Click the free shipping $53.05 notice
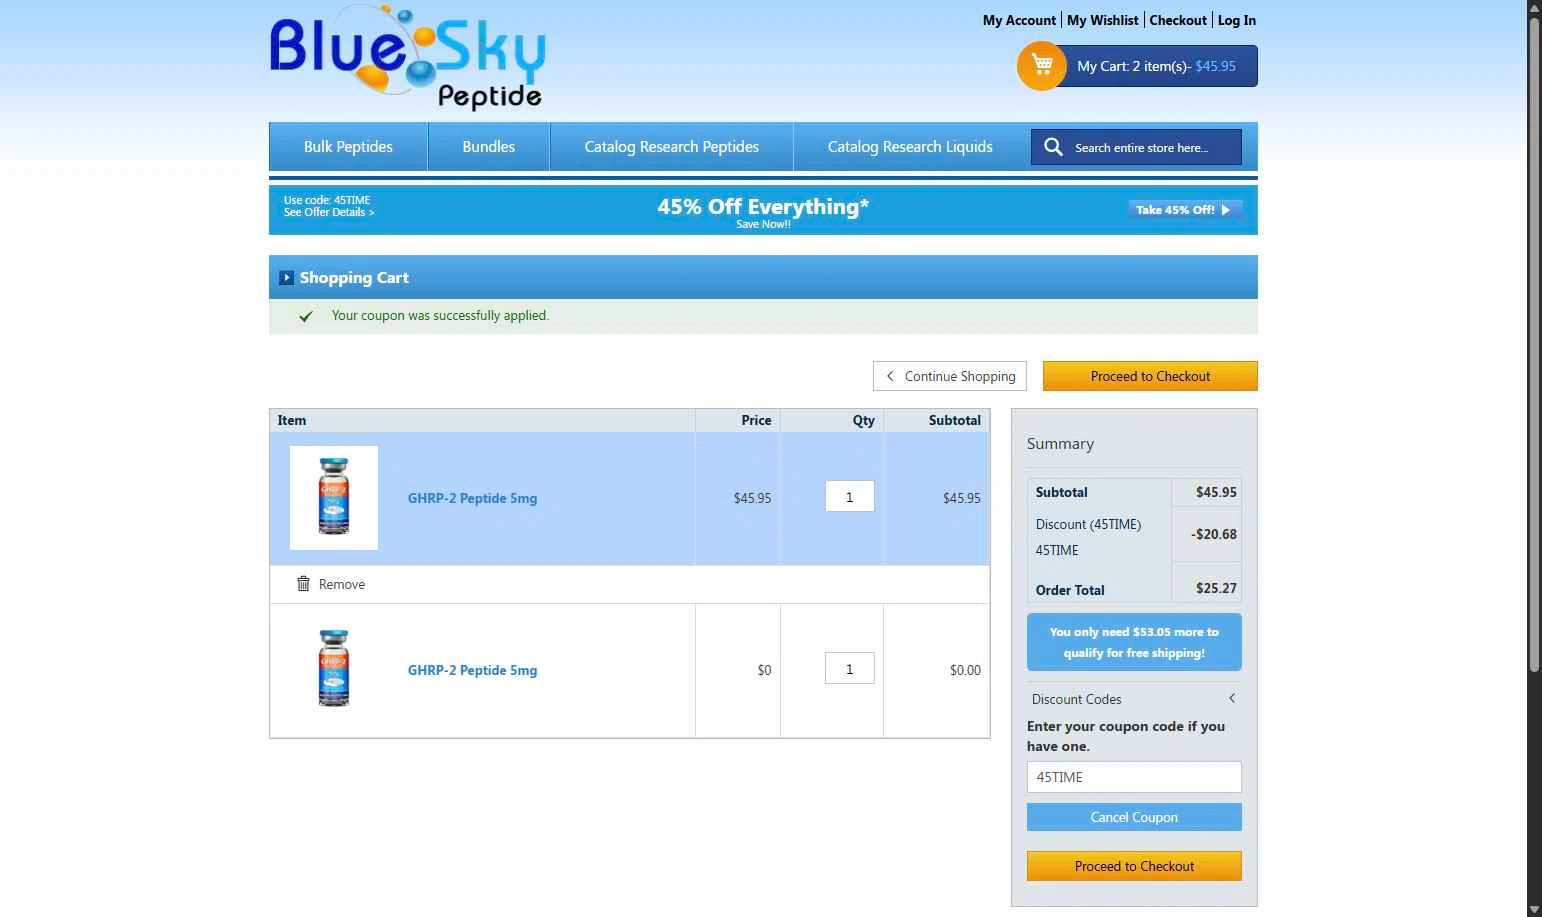 [x=1134, y=642]
